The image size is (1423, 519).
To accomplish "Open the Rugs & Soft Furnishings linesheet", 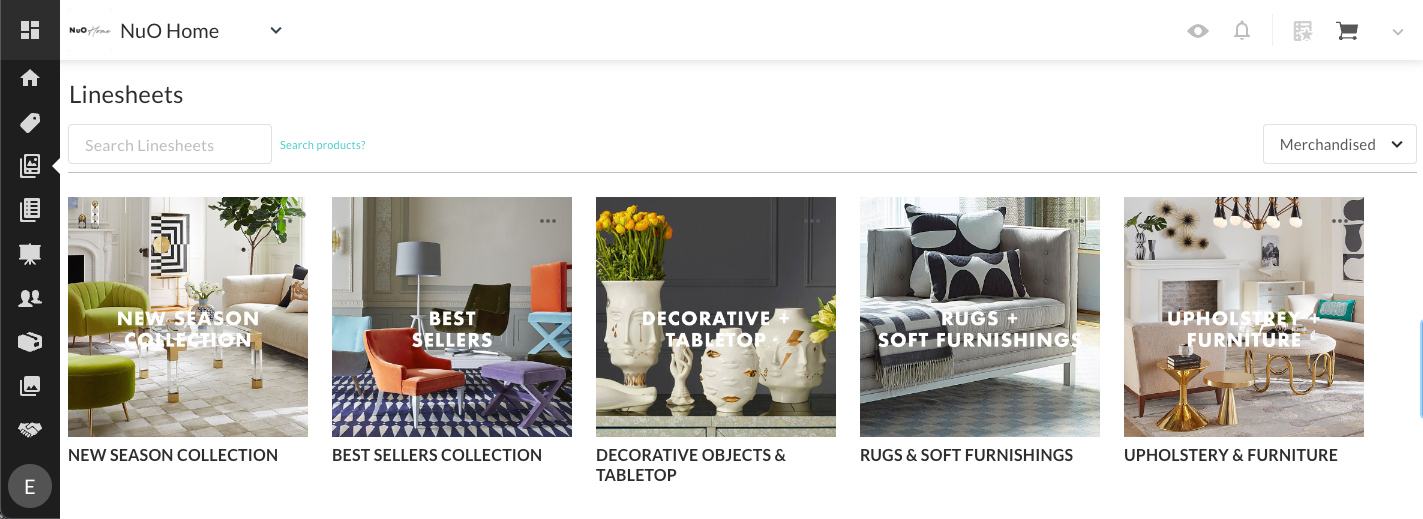I will click(x=980, y=317).
